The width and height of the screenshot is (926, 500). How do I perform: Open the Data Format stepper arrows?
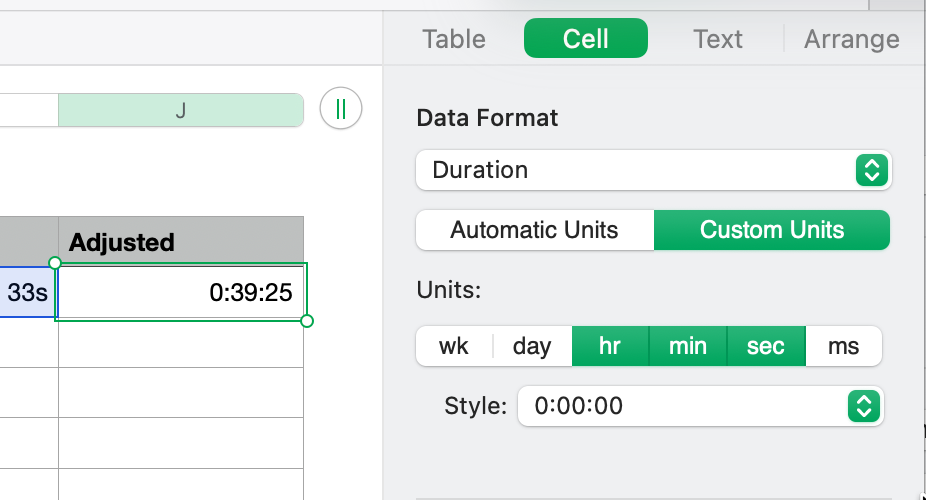[871, 170]
